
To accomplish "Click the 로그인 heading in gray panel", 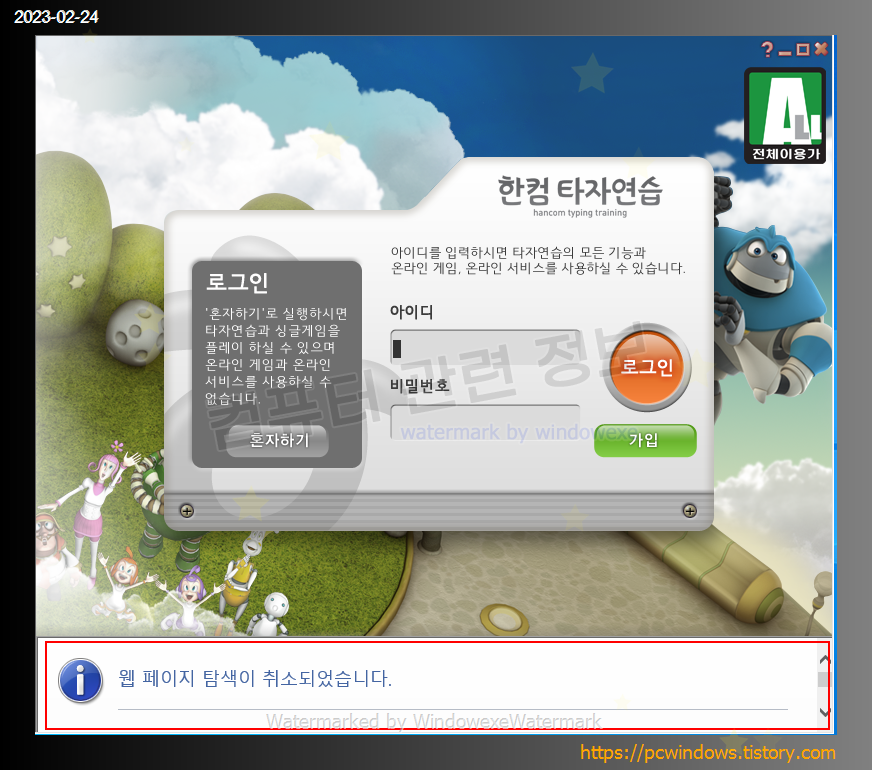I will tap(237, 282).
